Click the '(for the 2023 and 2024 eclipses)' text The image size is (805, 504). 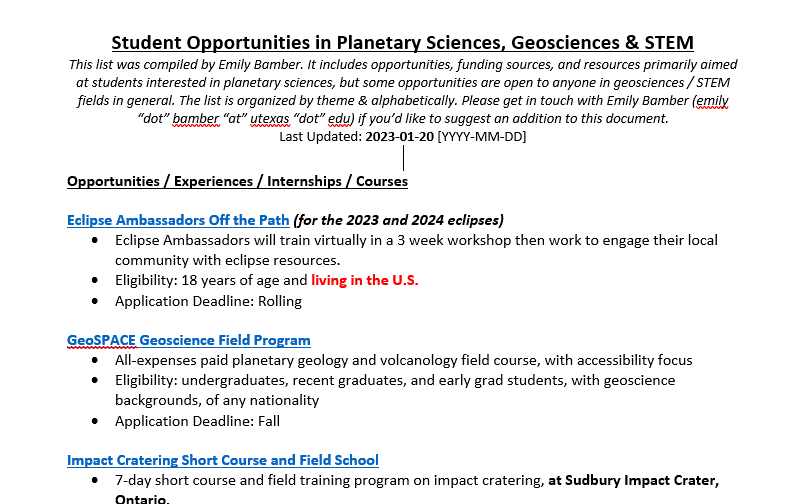[398, 220]
